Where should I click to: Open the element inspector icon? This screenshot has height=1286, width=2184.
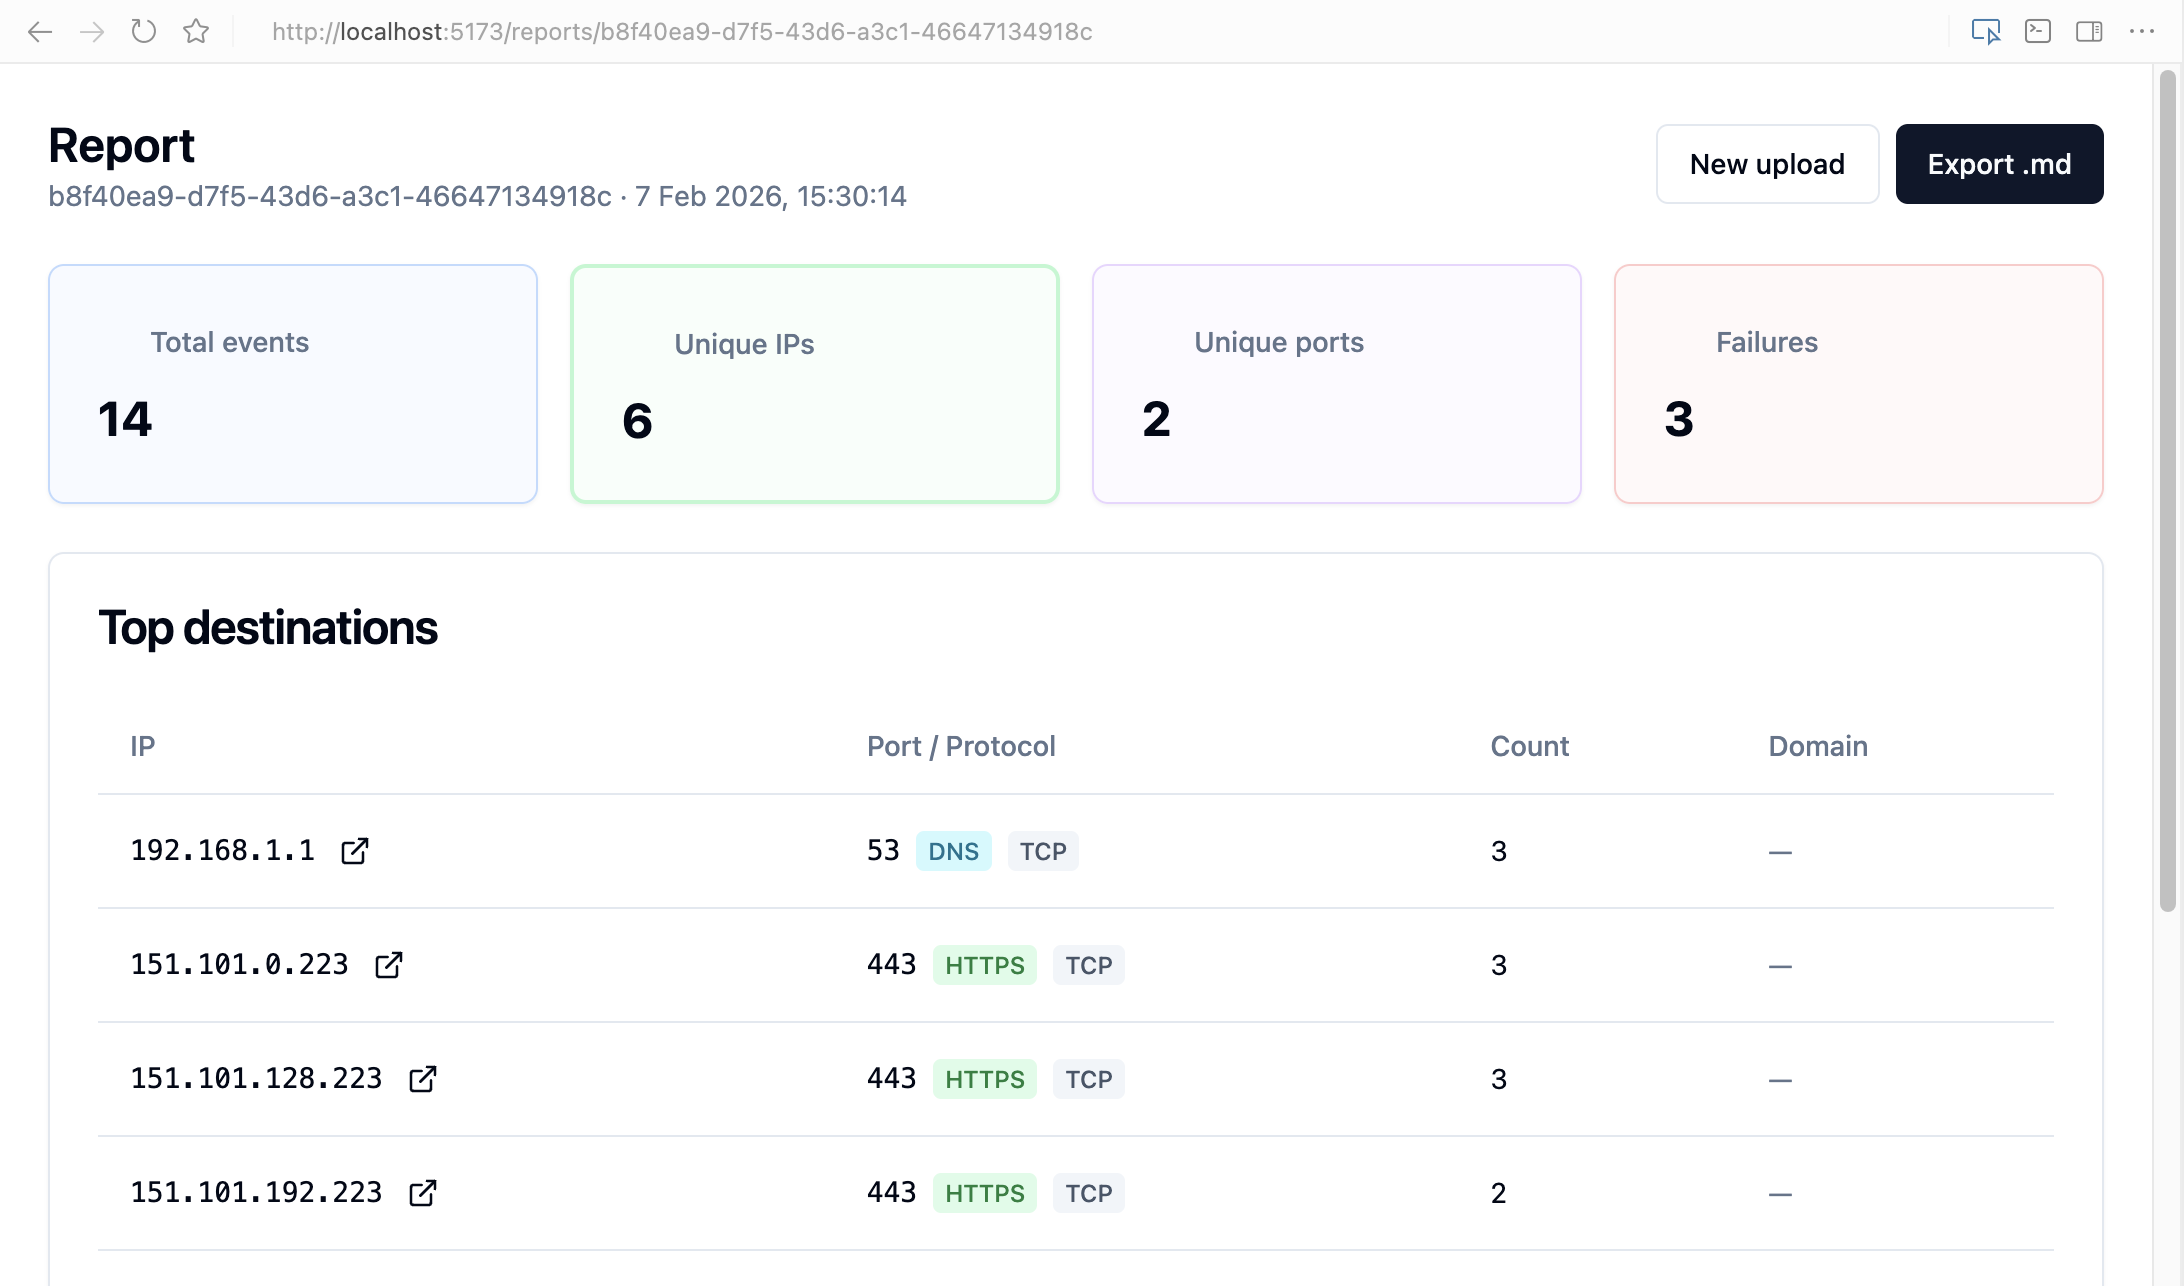[x=1986, y=32]
